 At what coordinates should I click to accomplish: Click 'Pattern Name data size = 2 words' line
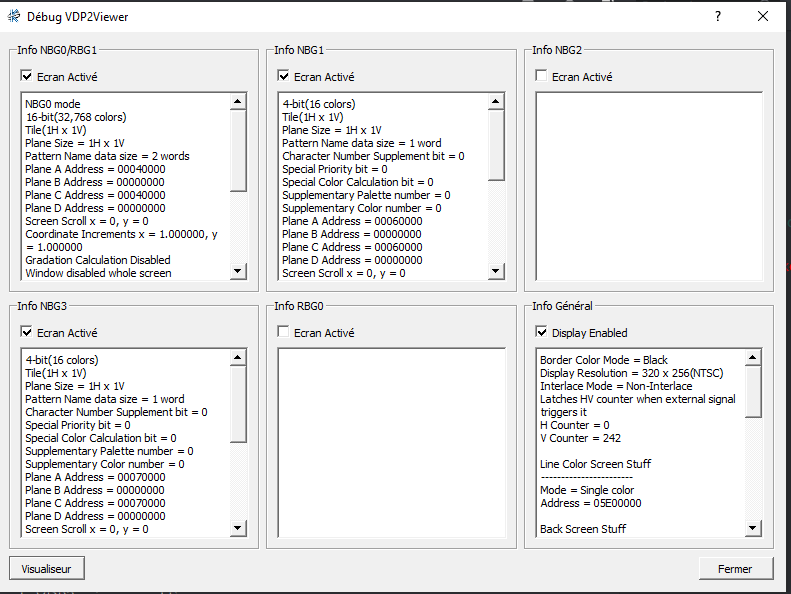(107, 156)
